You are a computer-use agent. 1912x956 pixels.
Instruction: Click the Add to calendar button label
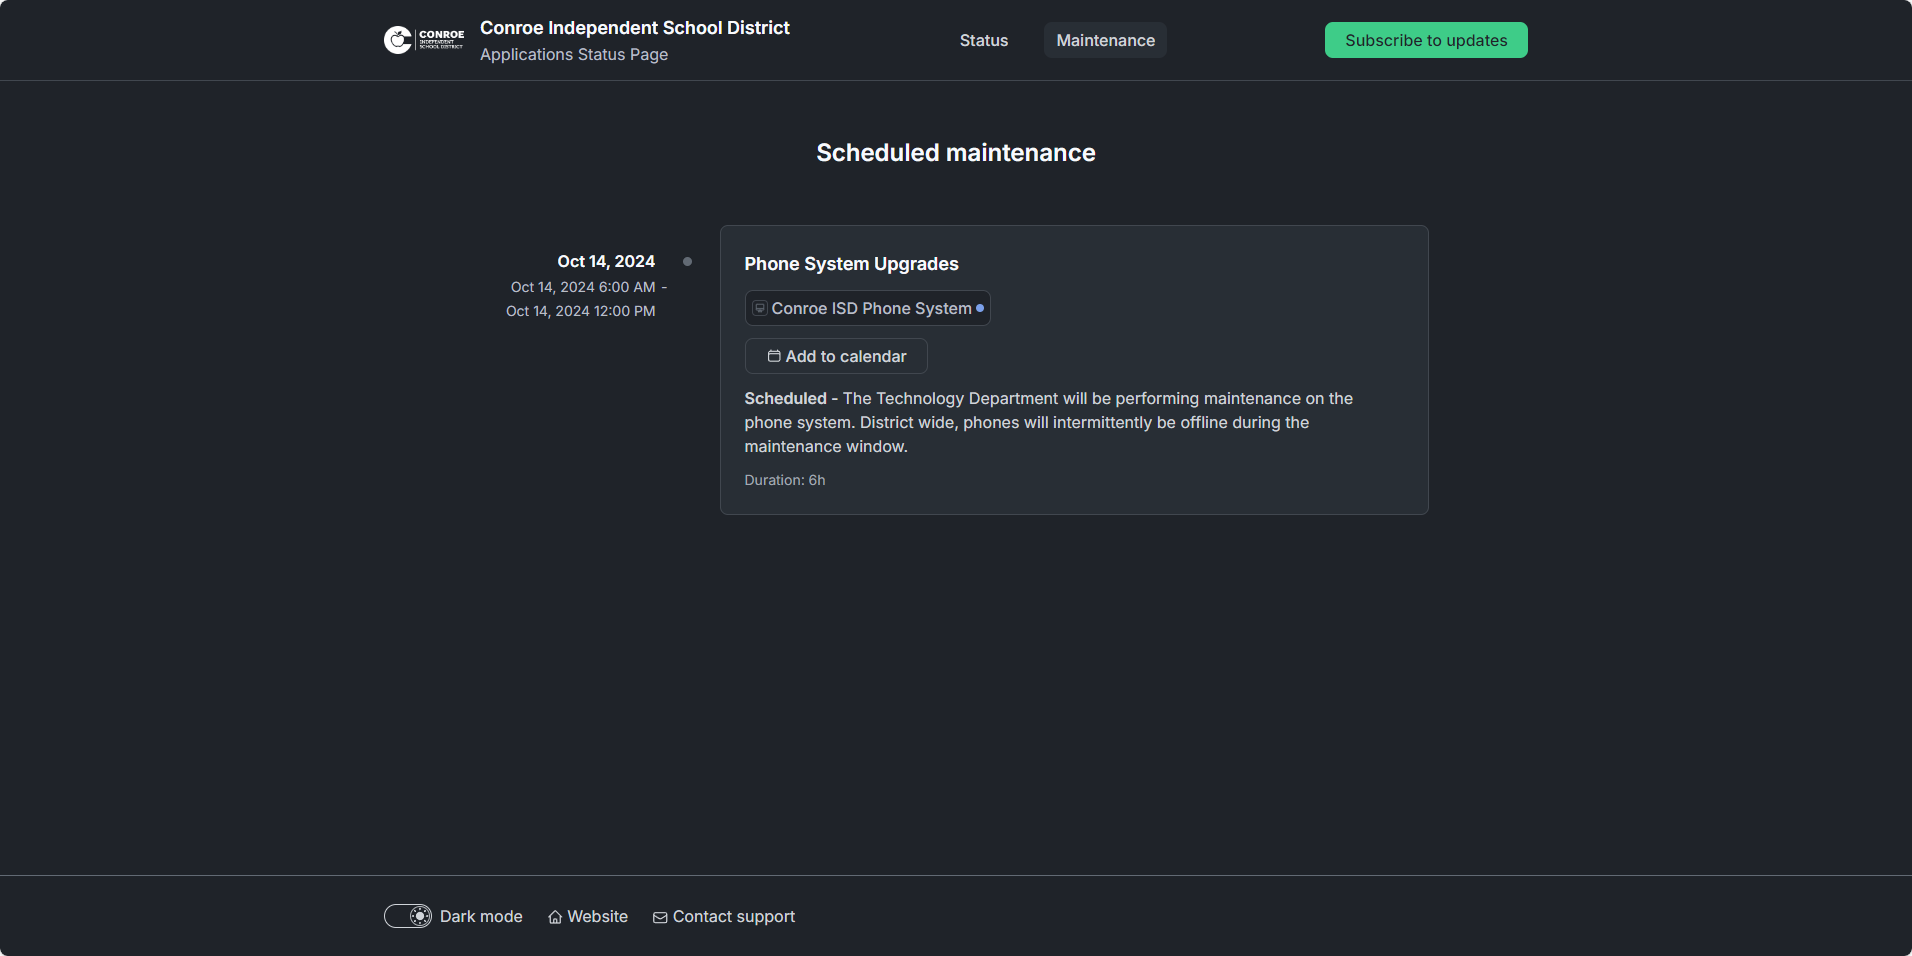pyautogui.click(x=846, y=356)
